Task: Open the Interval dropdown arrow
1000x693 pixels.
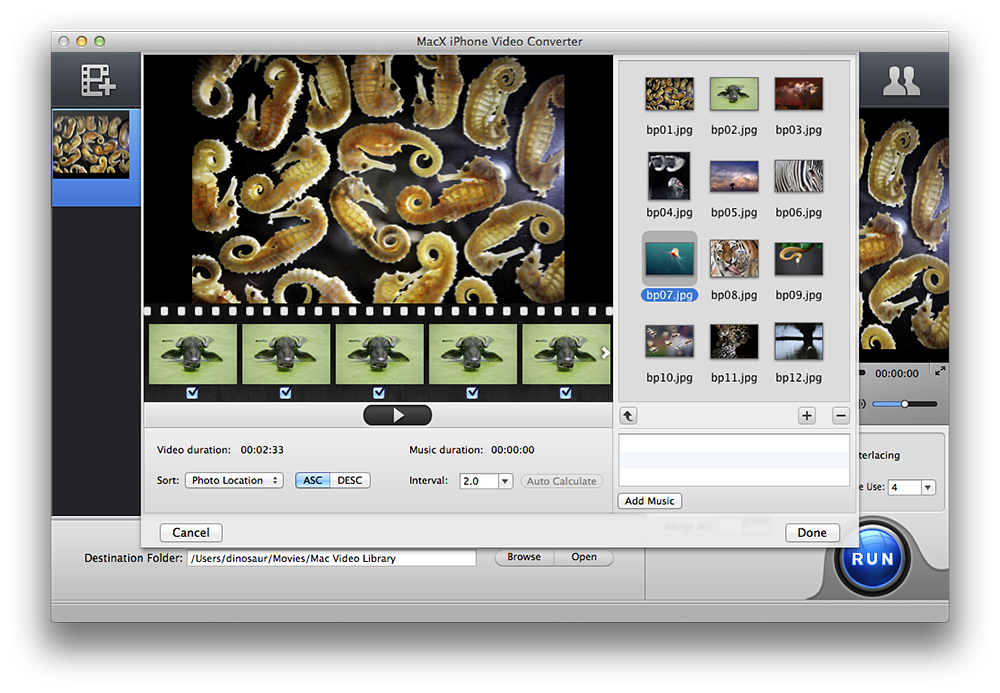Action: coord(505,481)
